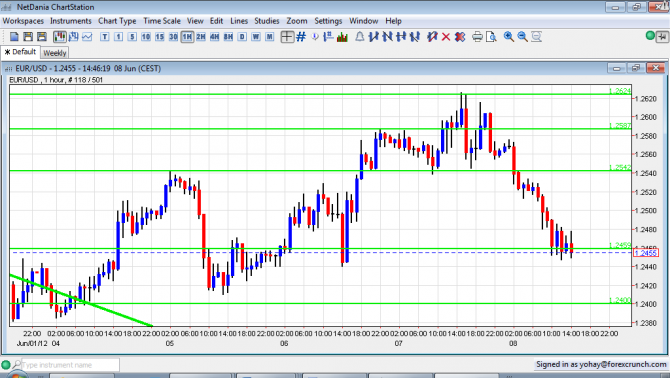Switch to the Weekly workspace tab
670x378 pixels.
(x=55, y=53)
